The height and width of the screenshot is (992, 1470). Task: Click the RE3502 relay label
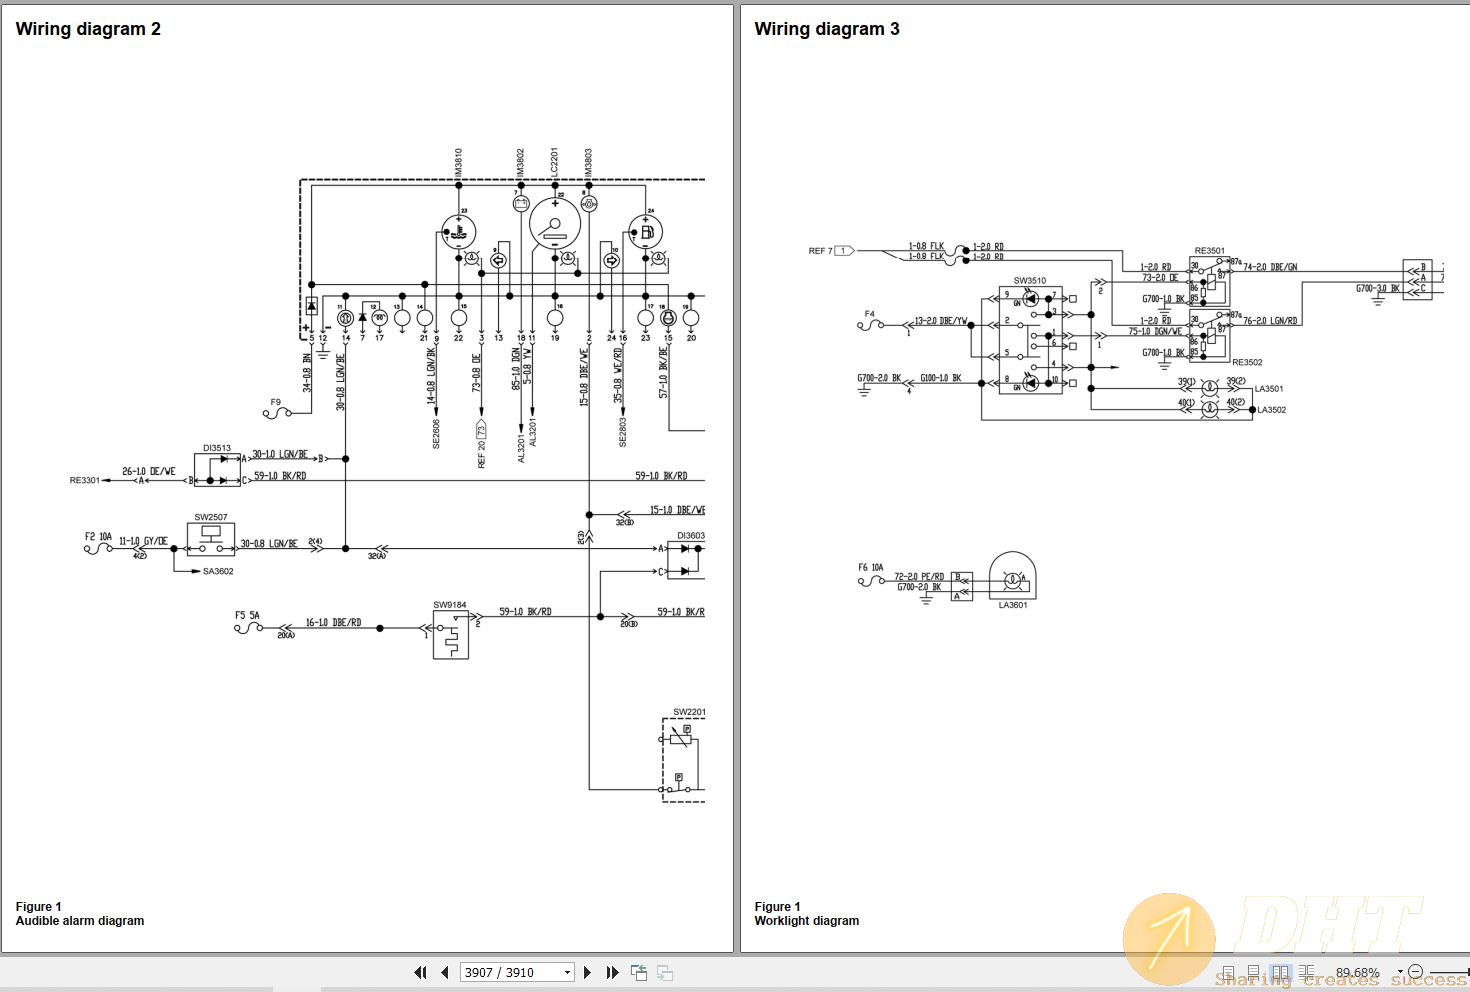point(1247,363)
